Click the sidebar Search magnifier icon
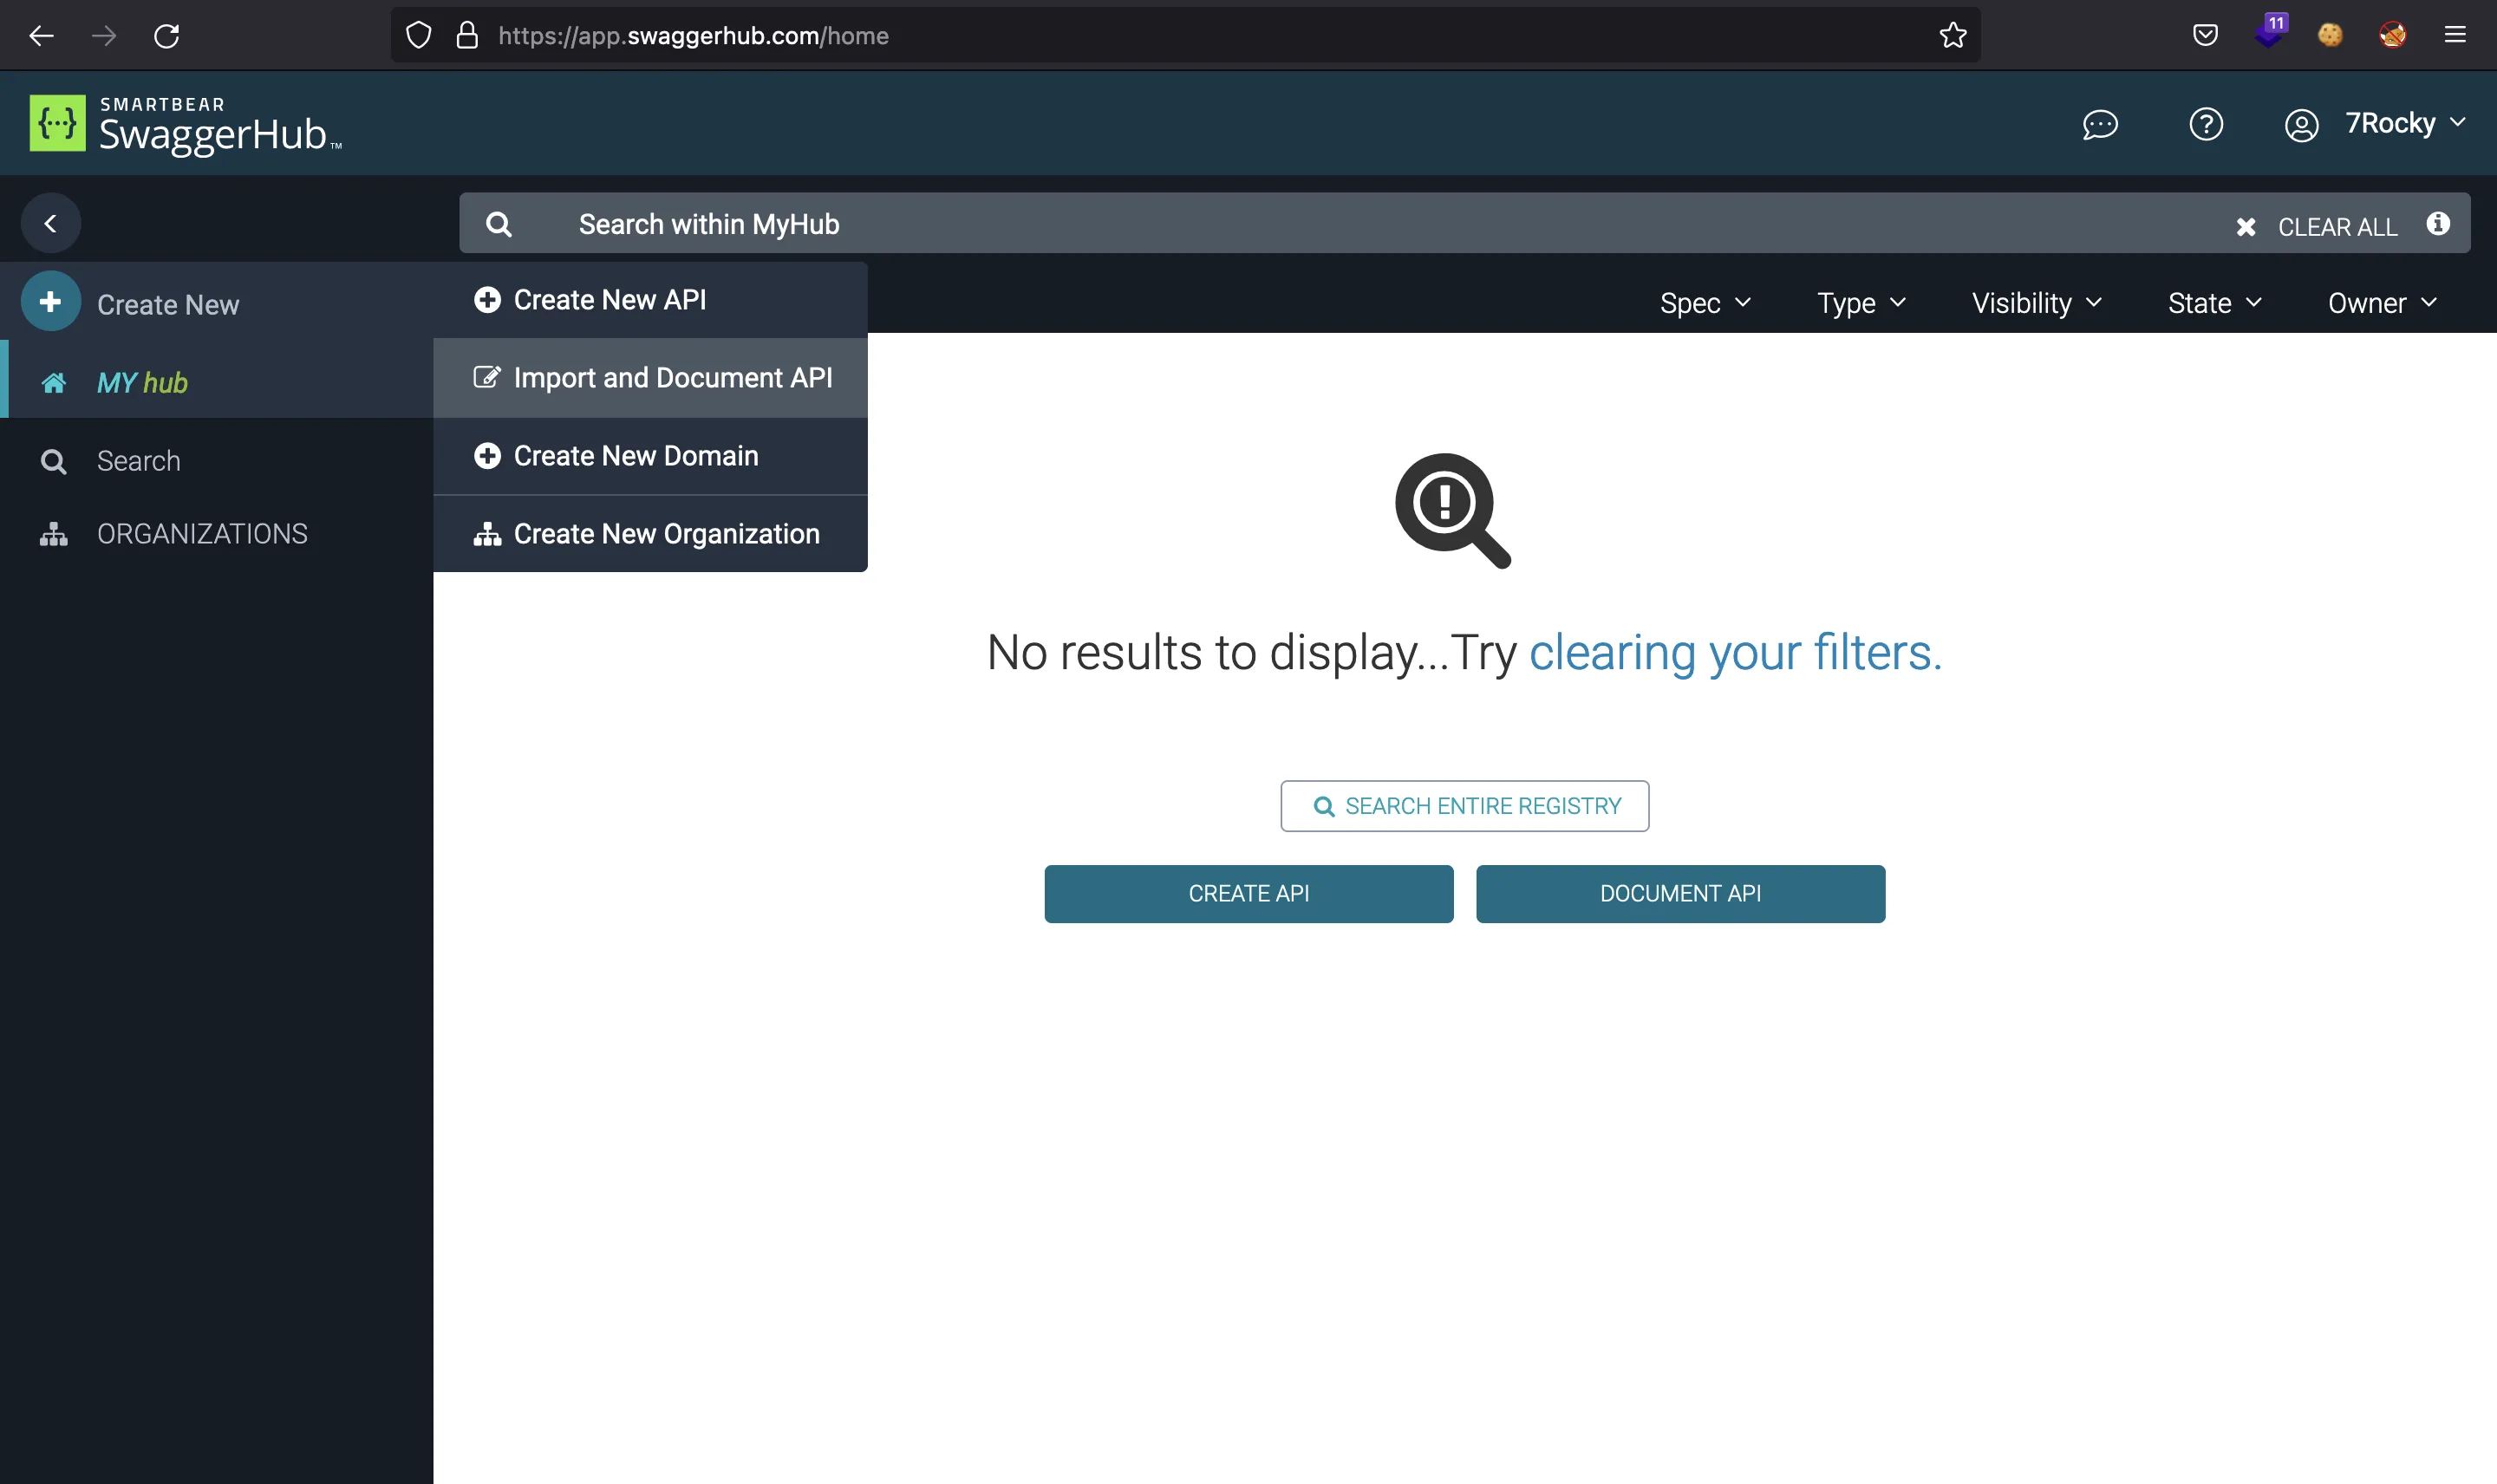 pyautogui.click(x=53, y=462)
